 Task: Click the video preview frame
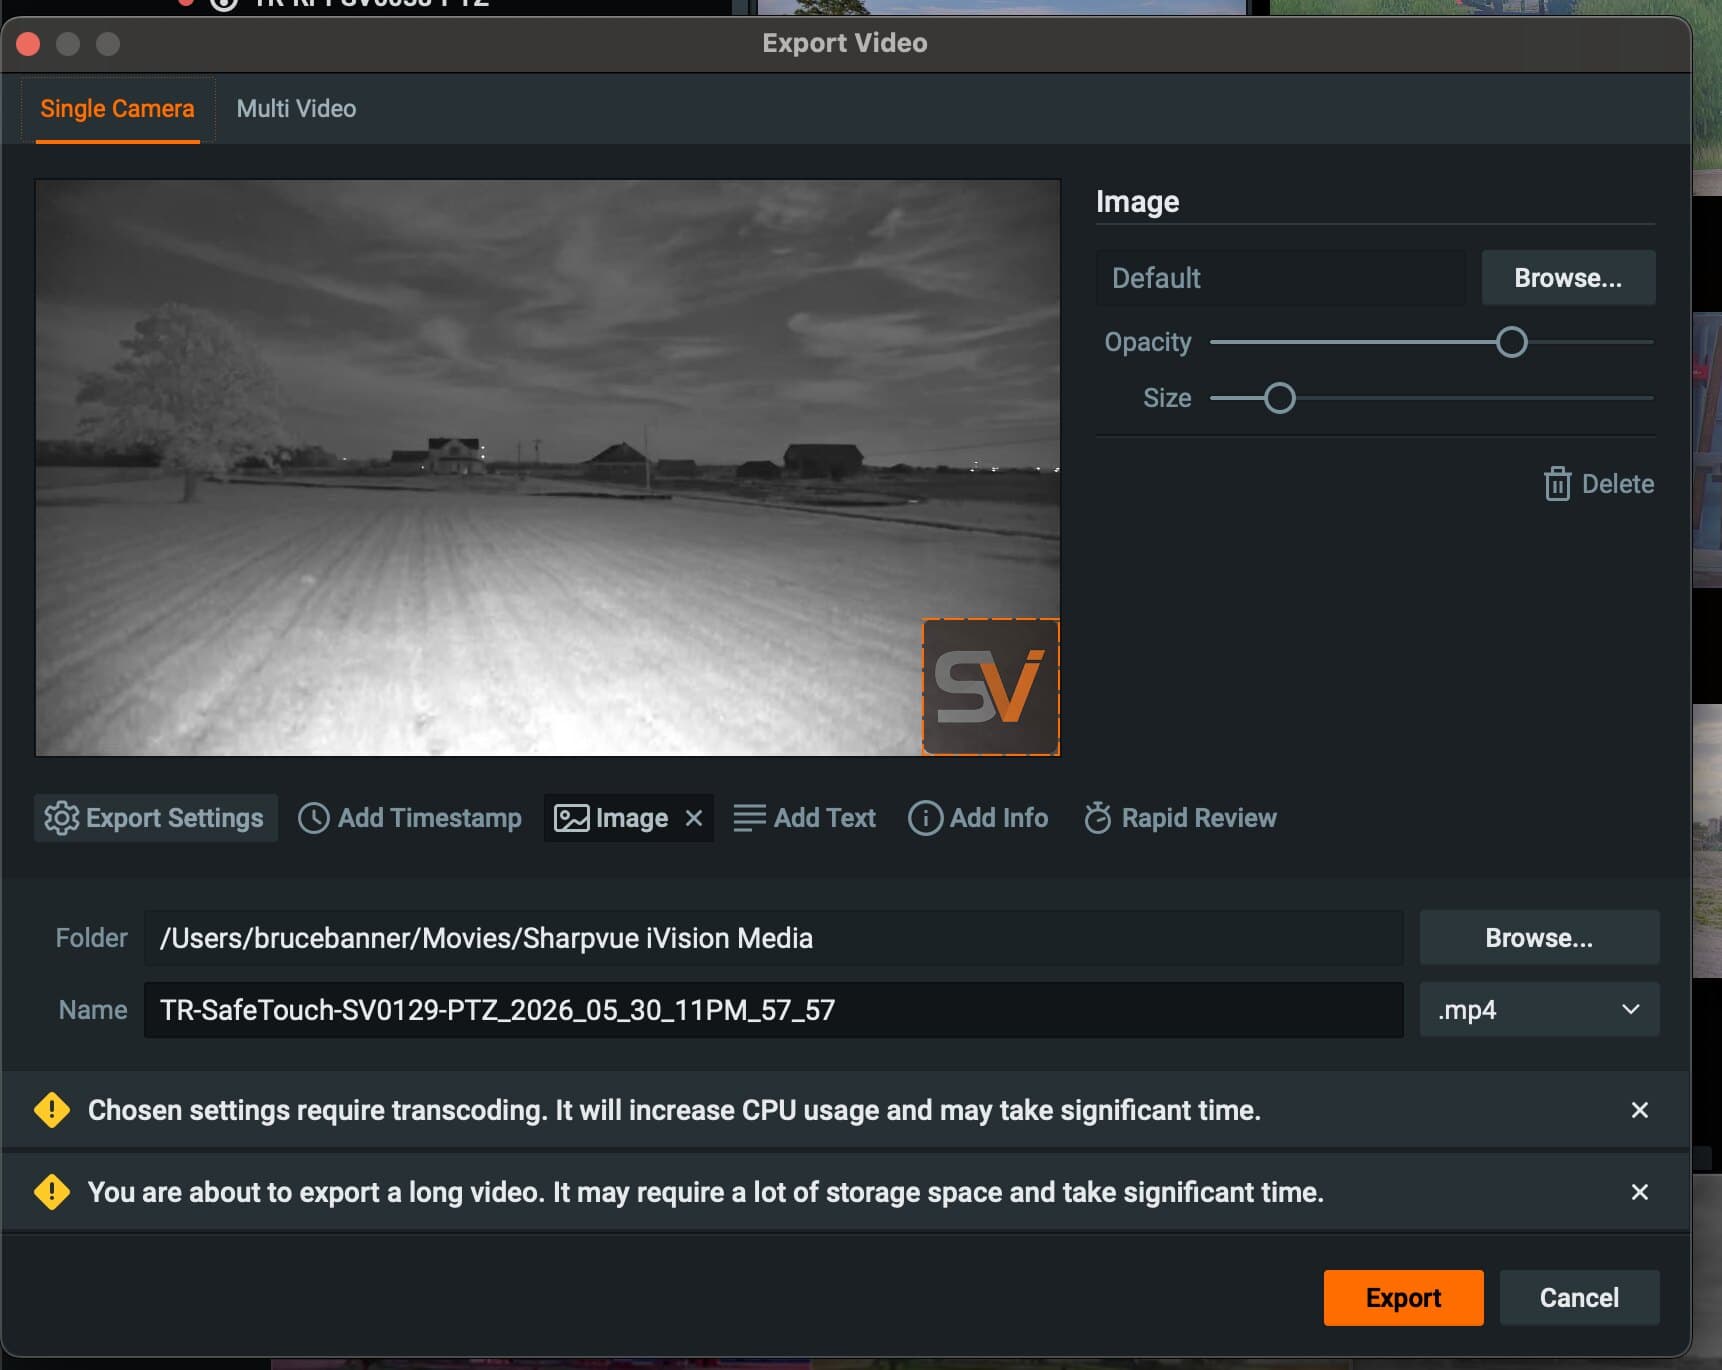click(547, 468)
